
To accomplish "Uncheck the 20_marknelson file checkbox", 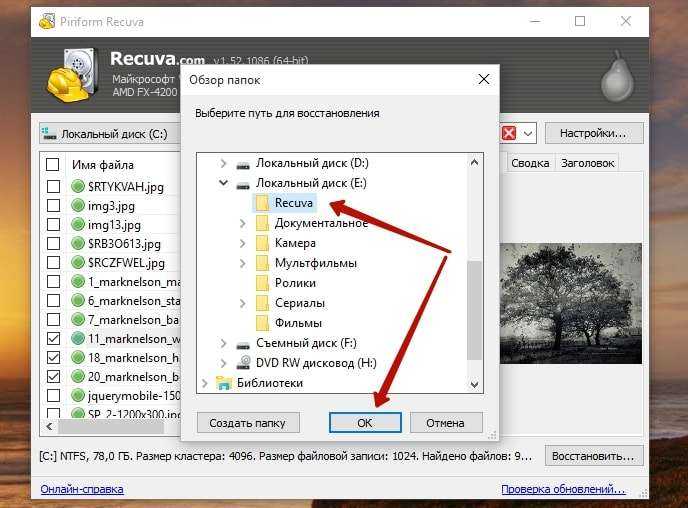I will (x=54, y=376).
